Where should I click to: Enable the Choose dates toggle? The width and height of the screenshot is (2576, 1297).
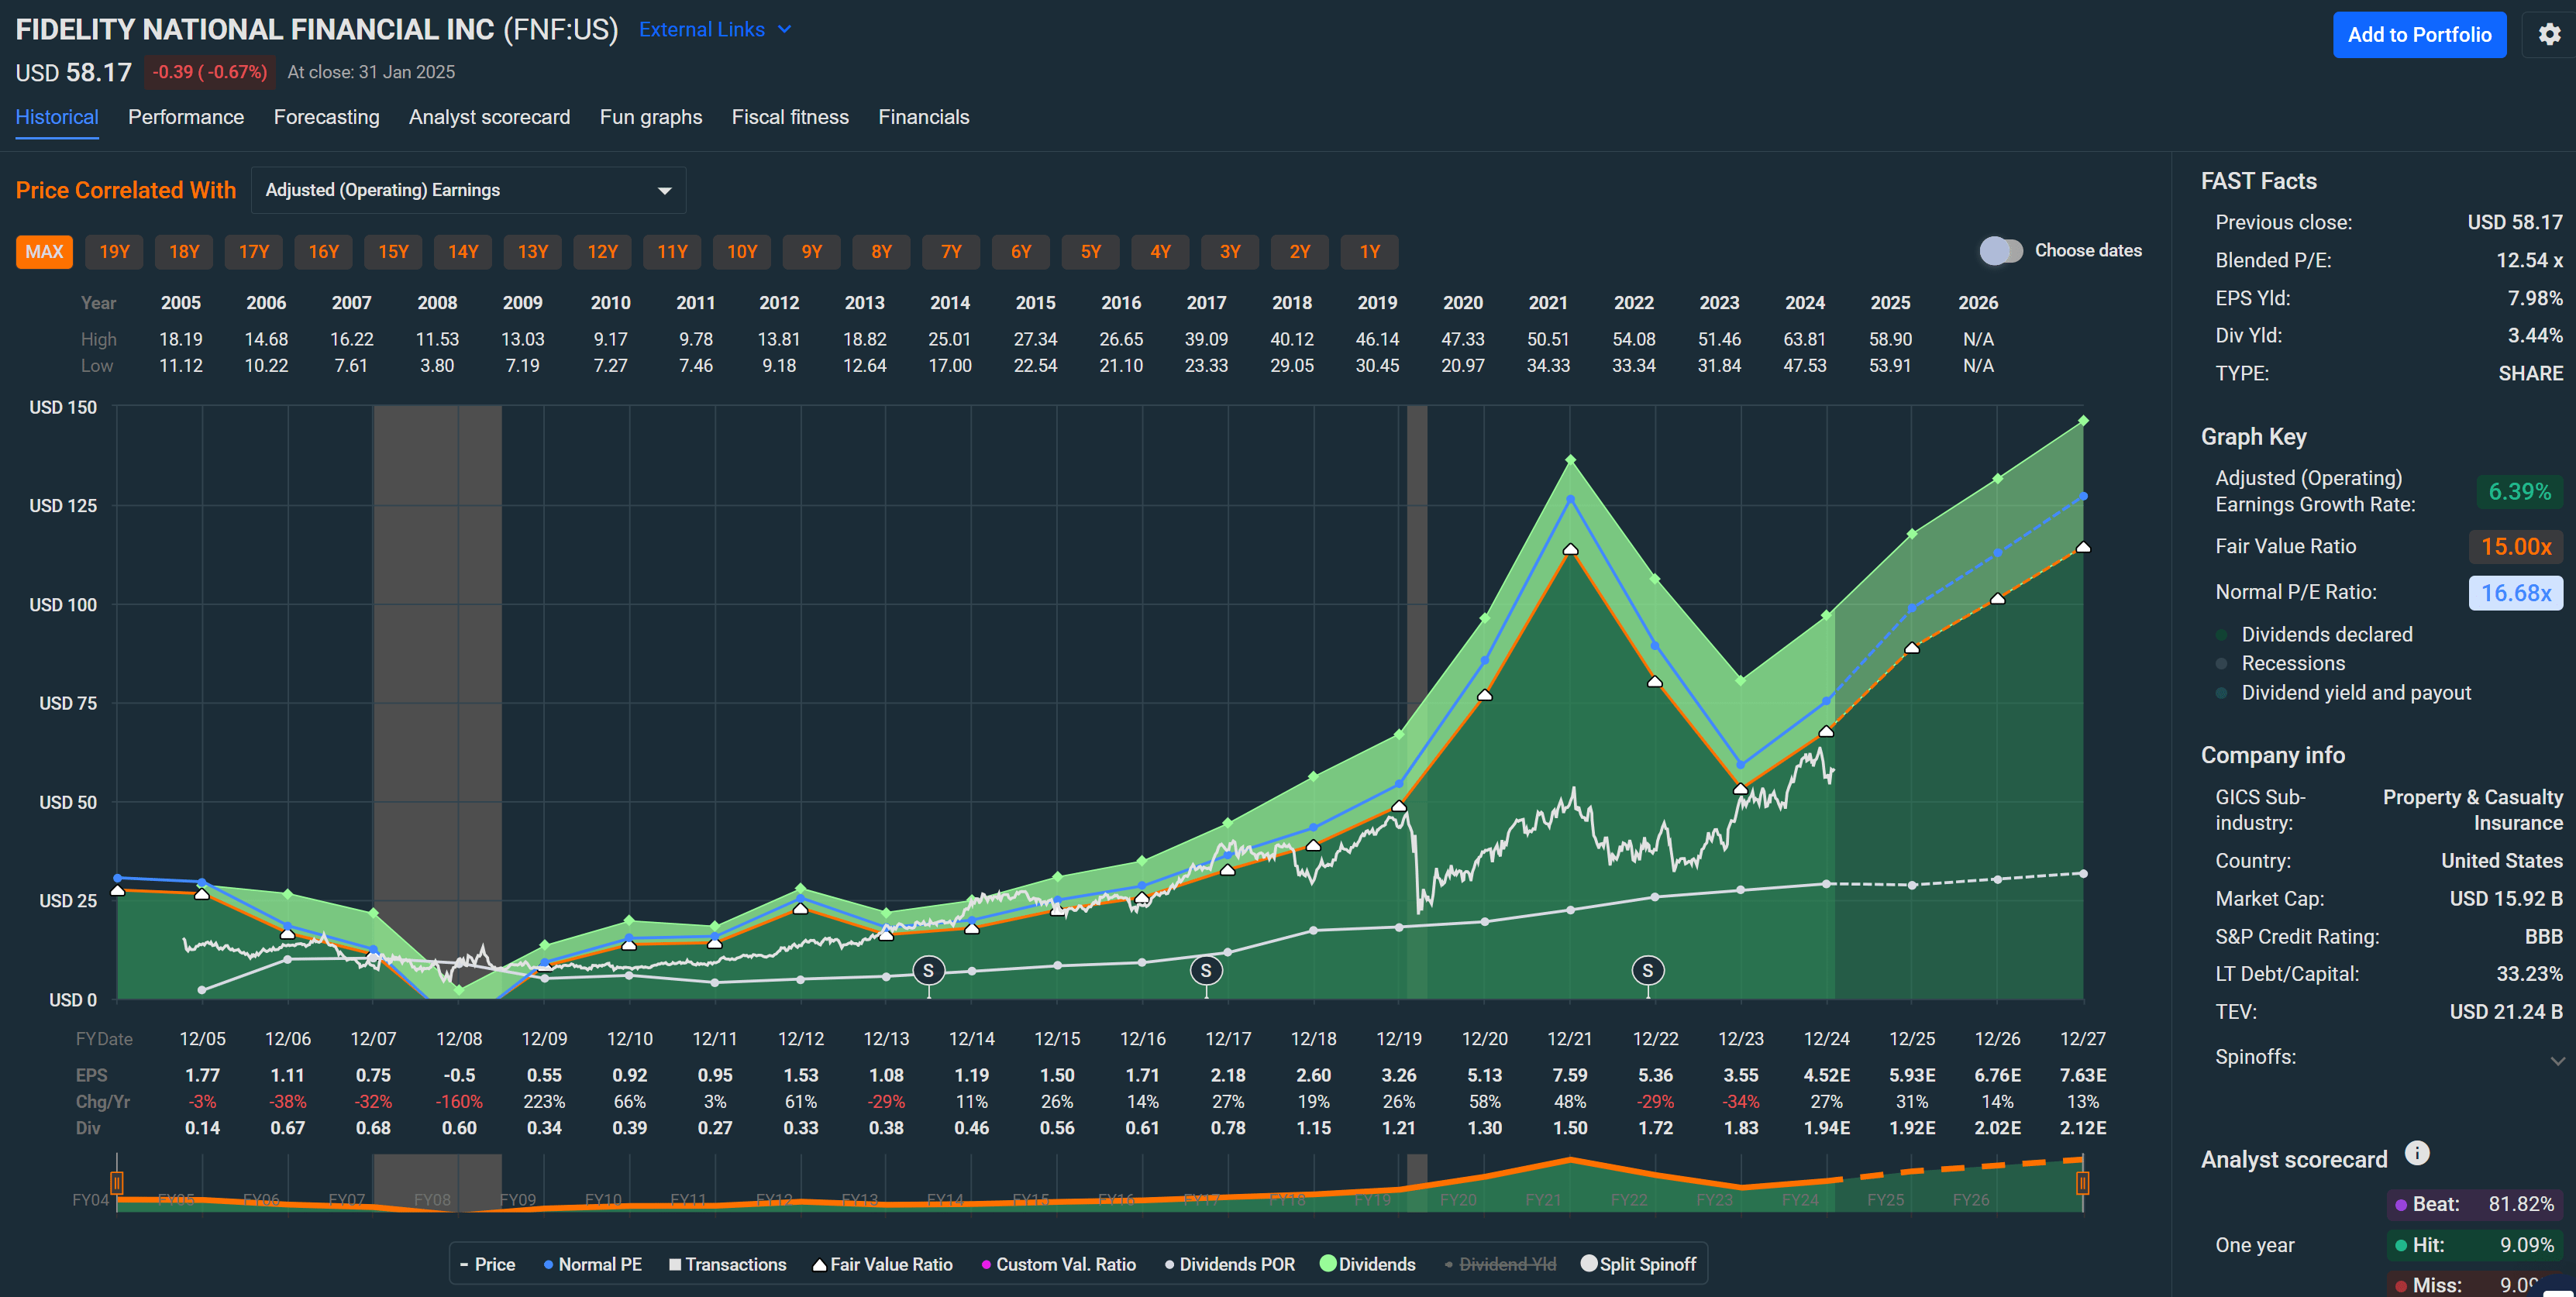[2000, 251]
